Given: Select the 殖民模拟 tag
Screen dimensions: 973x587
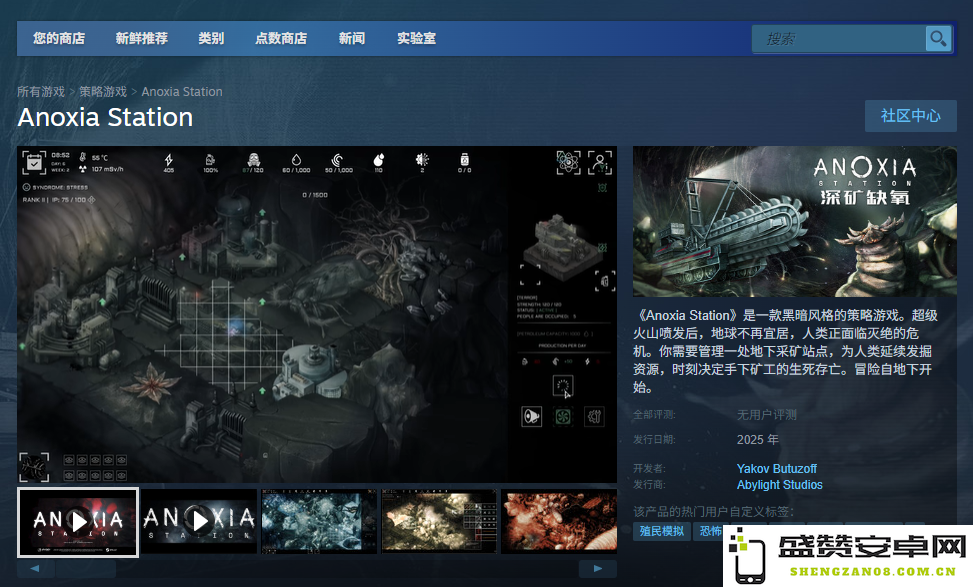Looking at the screenshot, I should coord(661,531).
